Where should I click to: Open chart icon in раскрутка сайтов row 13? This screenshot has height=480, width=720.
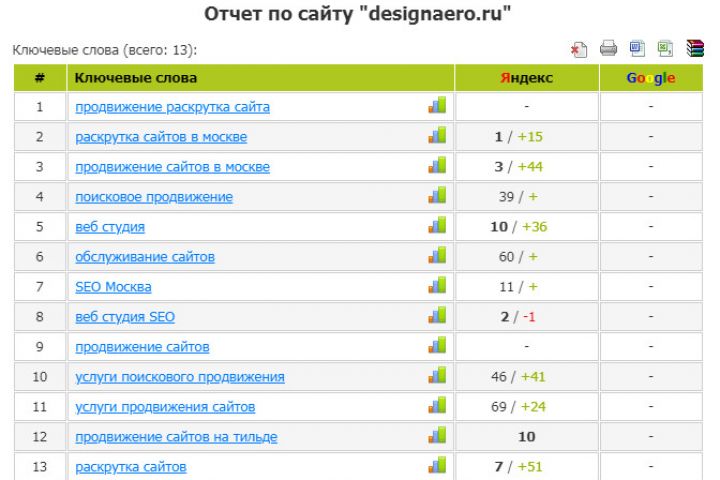coord(437,465)
